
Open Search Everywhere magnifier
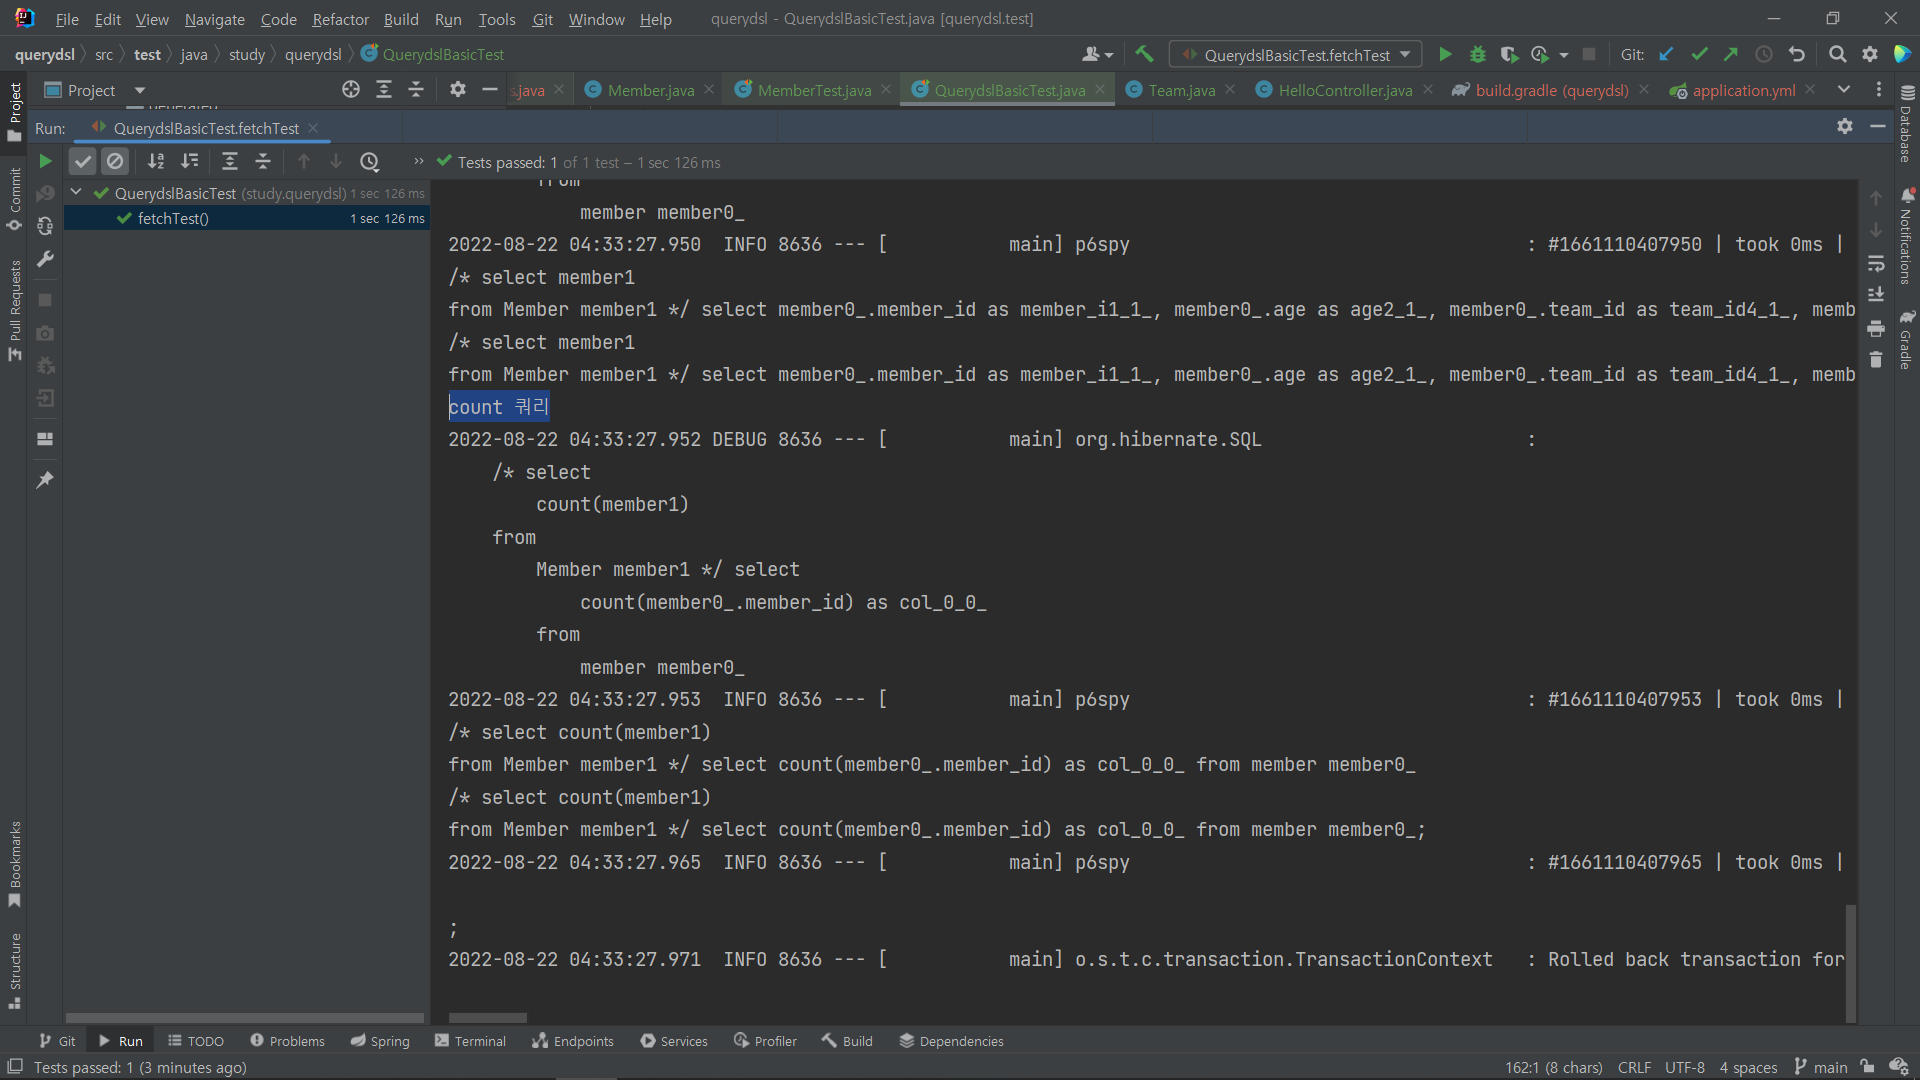pyautogui.click(x=1837, y=55)
